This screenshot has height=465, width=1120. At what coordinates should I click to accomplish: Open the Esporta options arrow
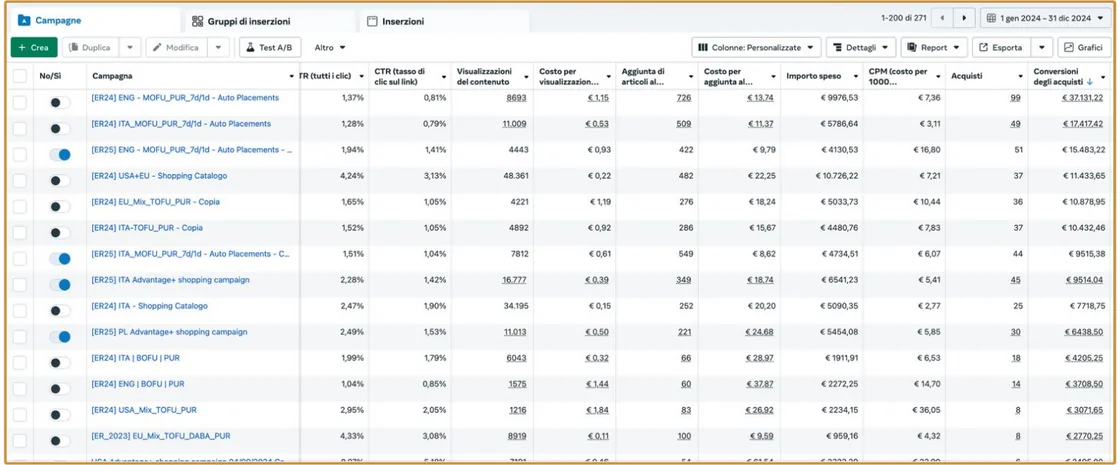tap(1041, 48)
